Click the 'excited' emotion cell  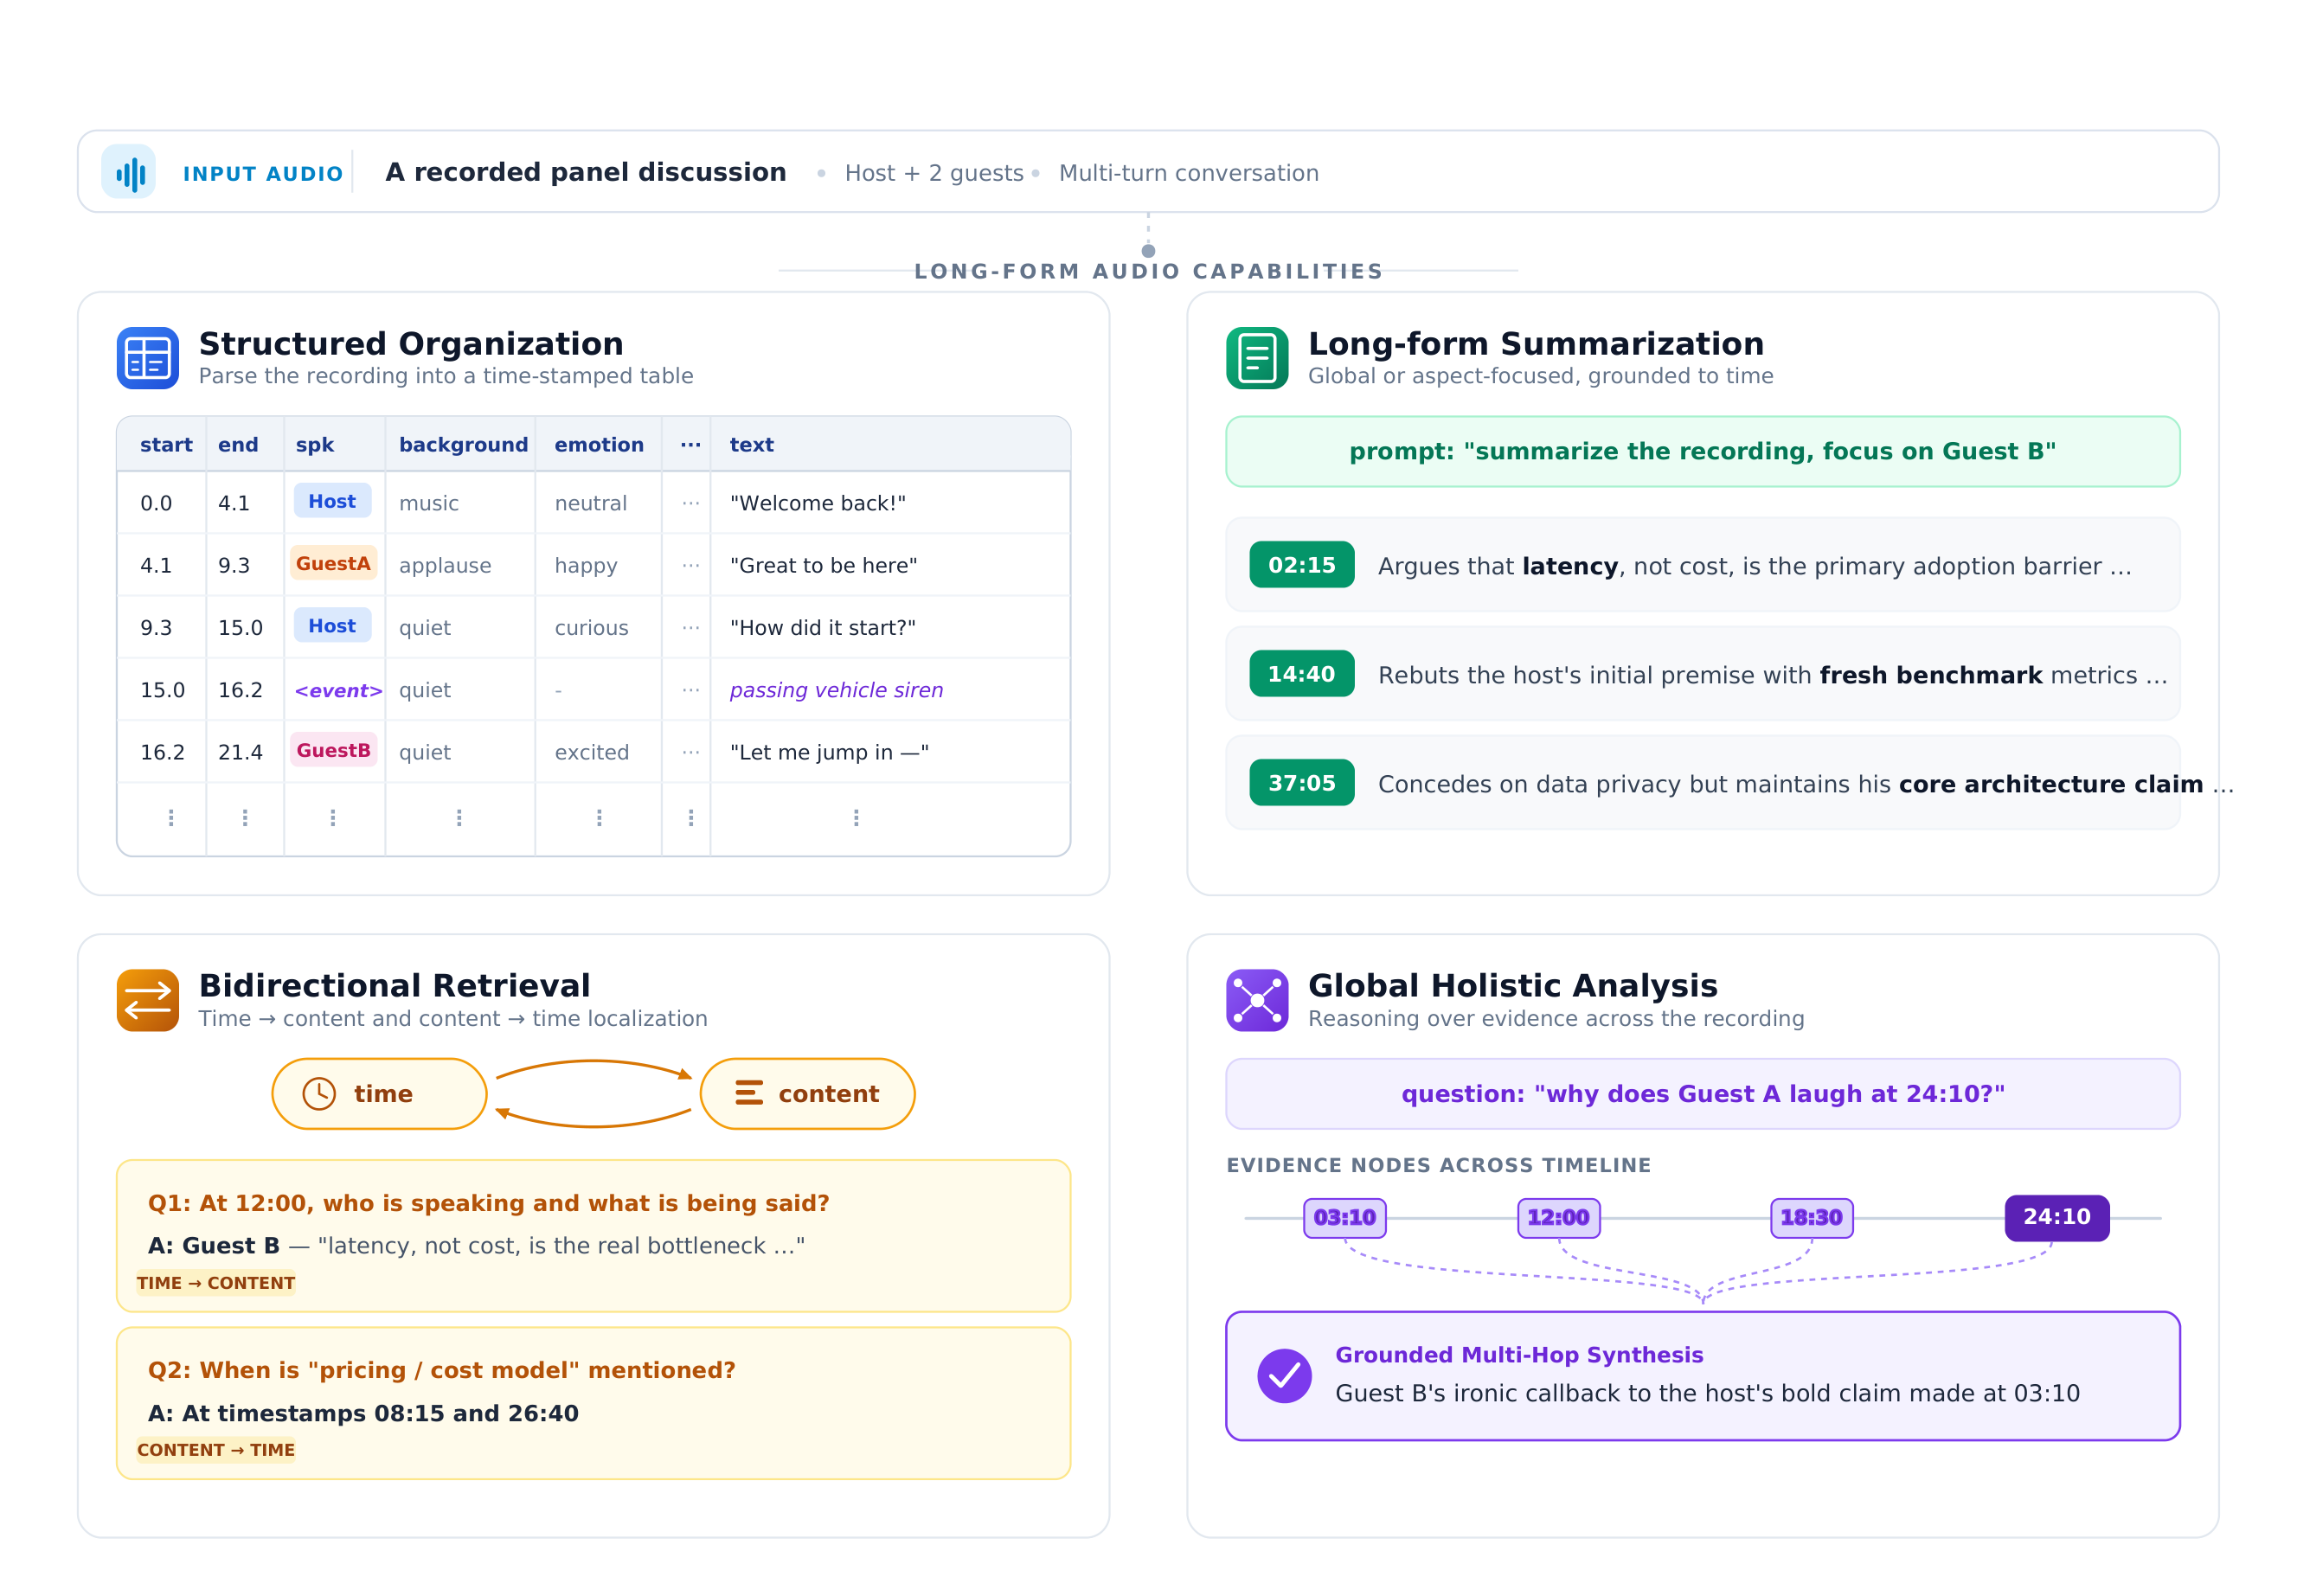[592, 752]
